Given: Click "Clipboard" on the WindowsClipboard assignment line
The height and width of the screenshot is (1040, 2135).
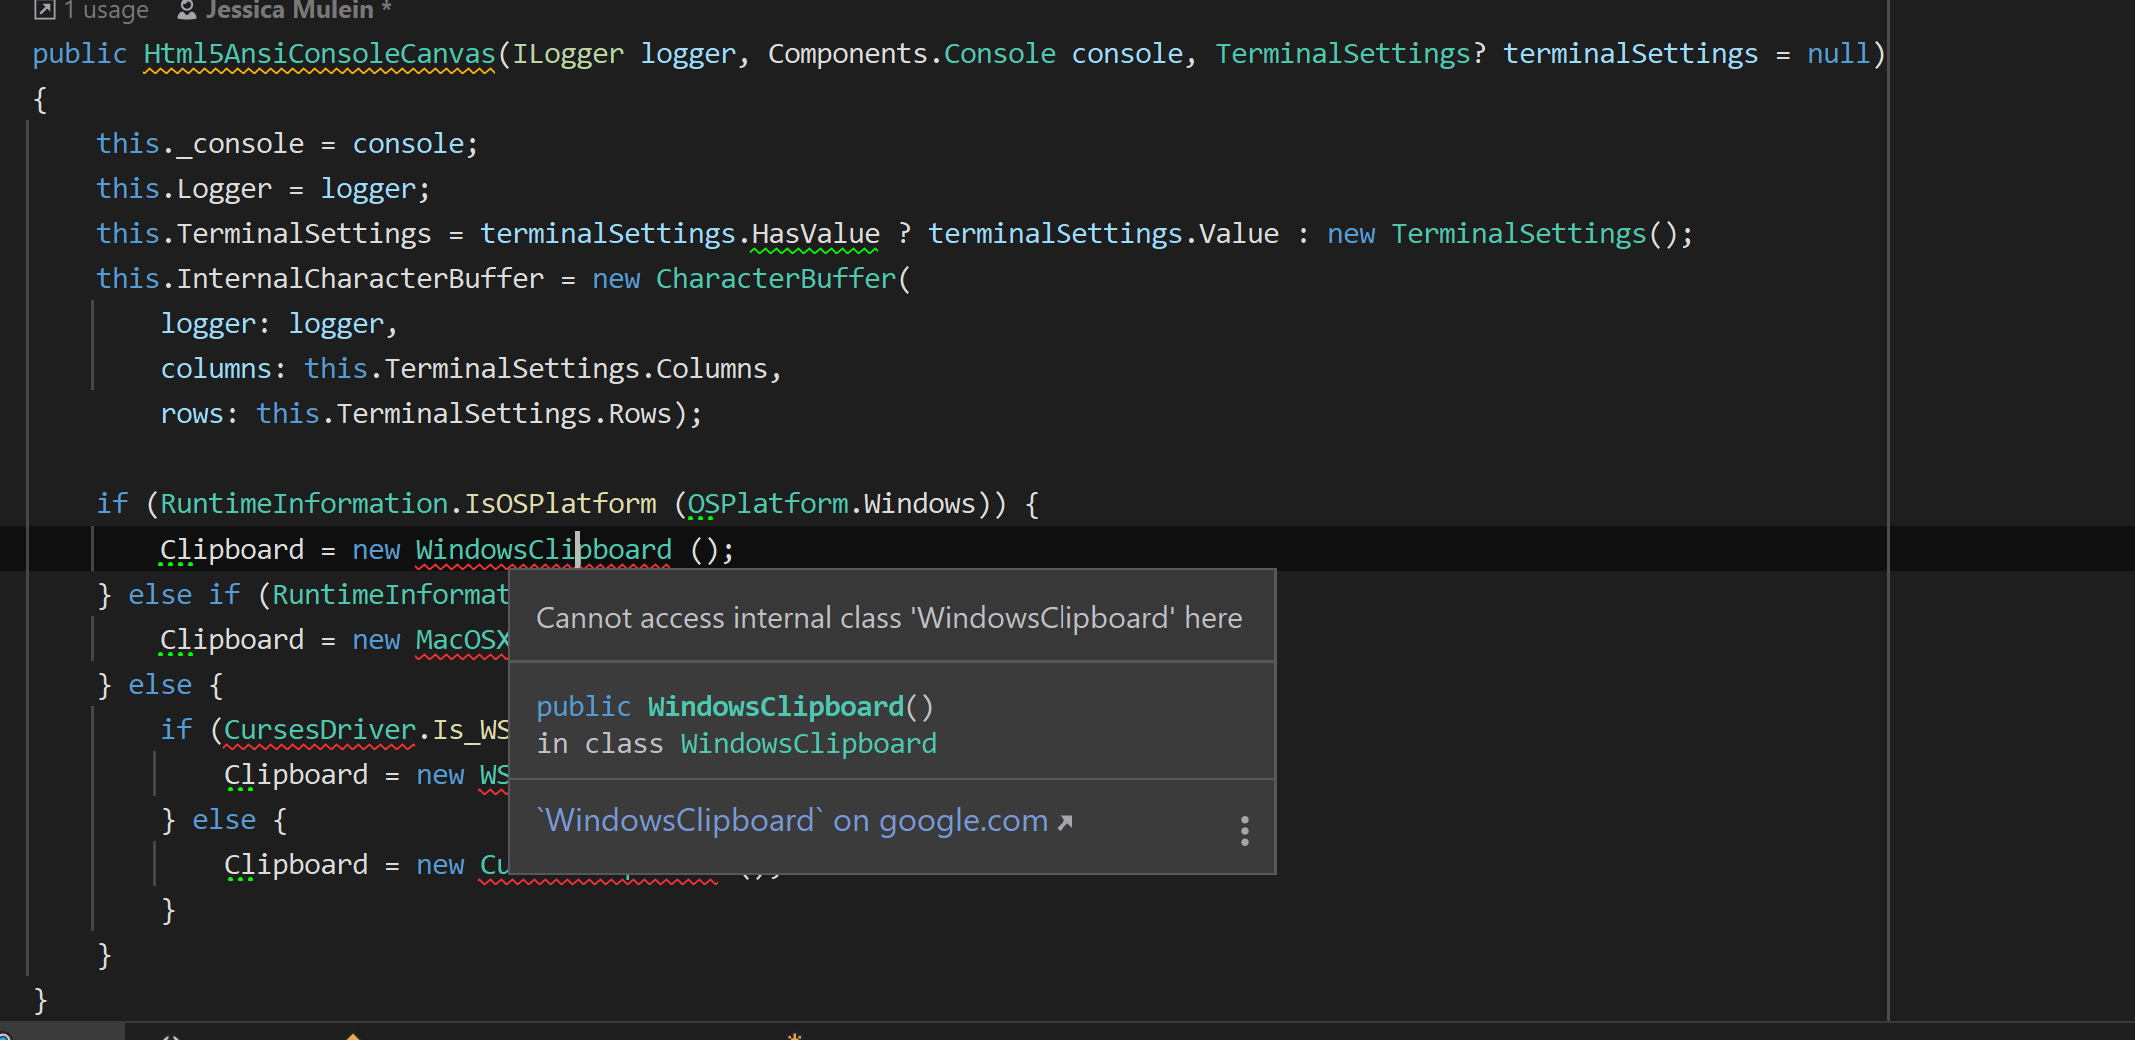Looking at the screenshot, I should pos(232,550).
